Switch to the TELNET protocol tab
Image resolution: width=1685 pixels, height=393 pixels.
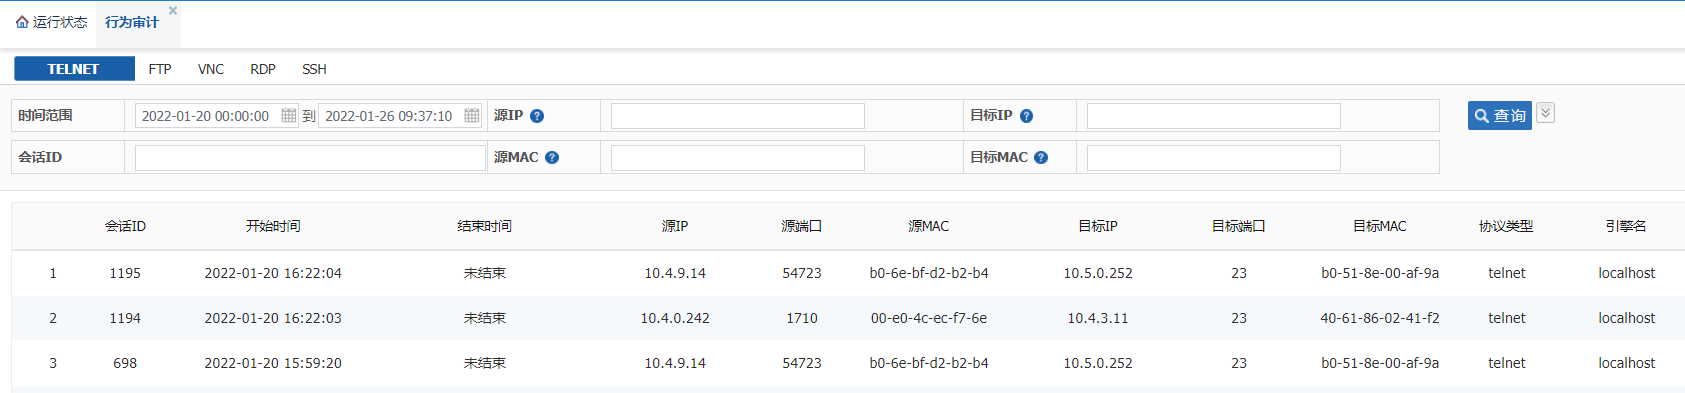pos(74,69)
